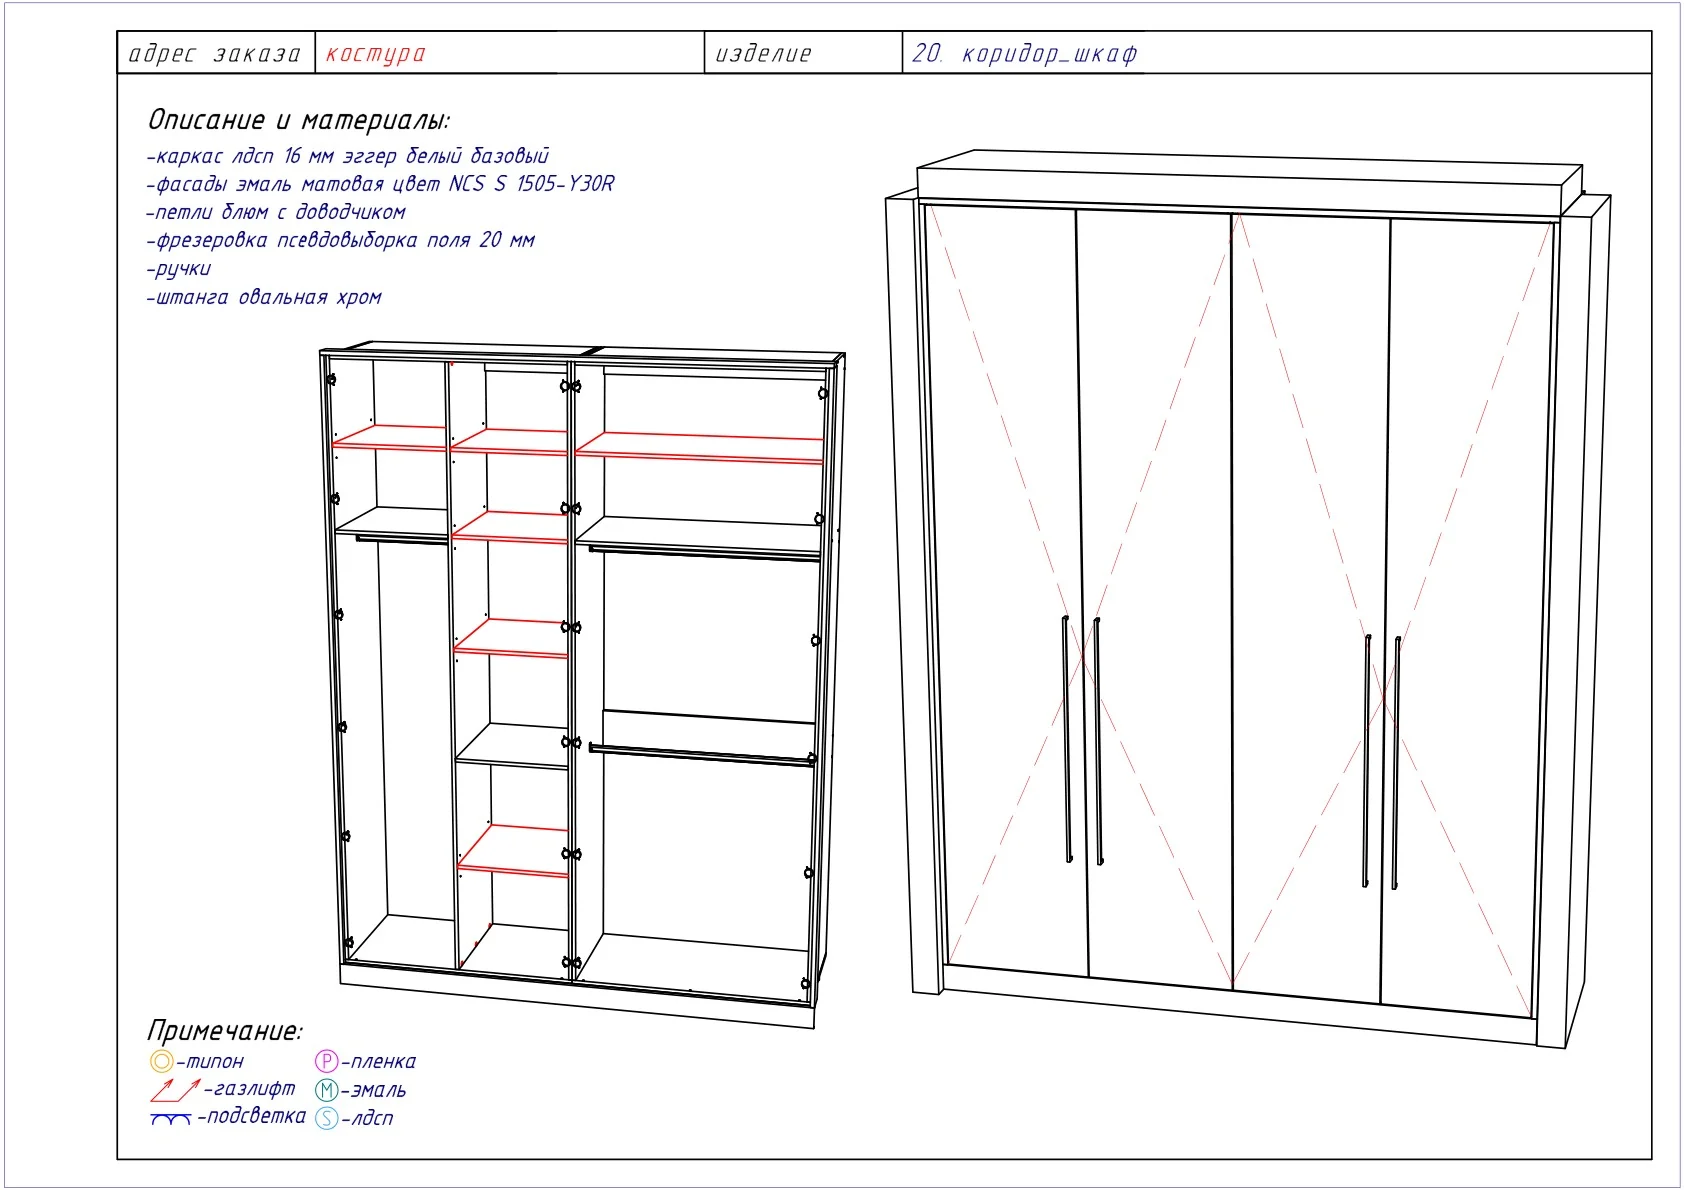Click the 'Примечание:' heading
This screenshot has width=1684, height=1190.
[x=224, y=1030]
